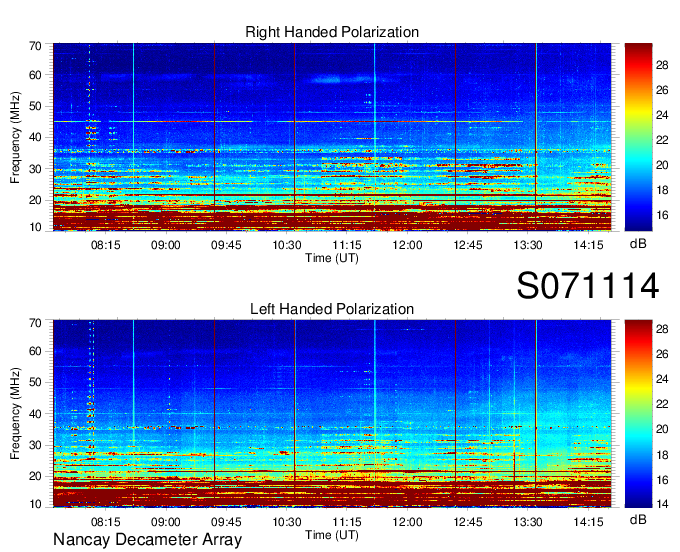Image resolution: width=680 pixels, height=552 pixels.
Task: Click the 10 MHz label on the top plot
Action: pyautogui.click(x=35, y=227)
